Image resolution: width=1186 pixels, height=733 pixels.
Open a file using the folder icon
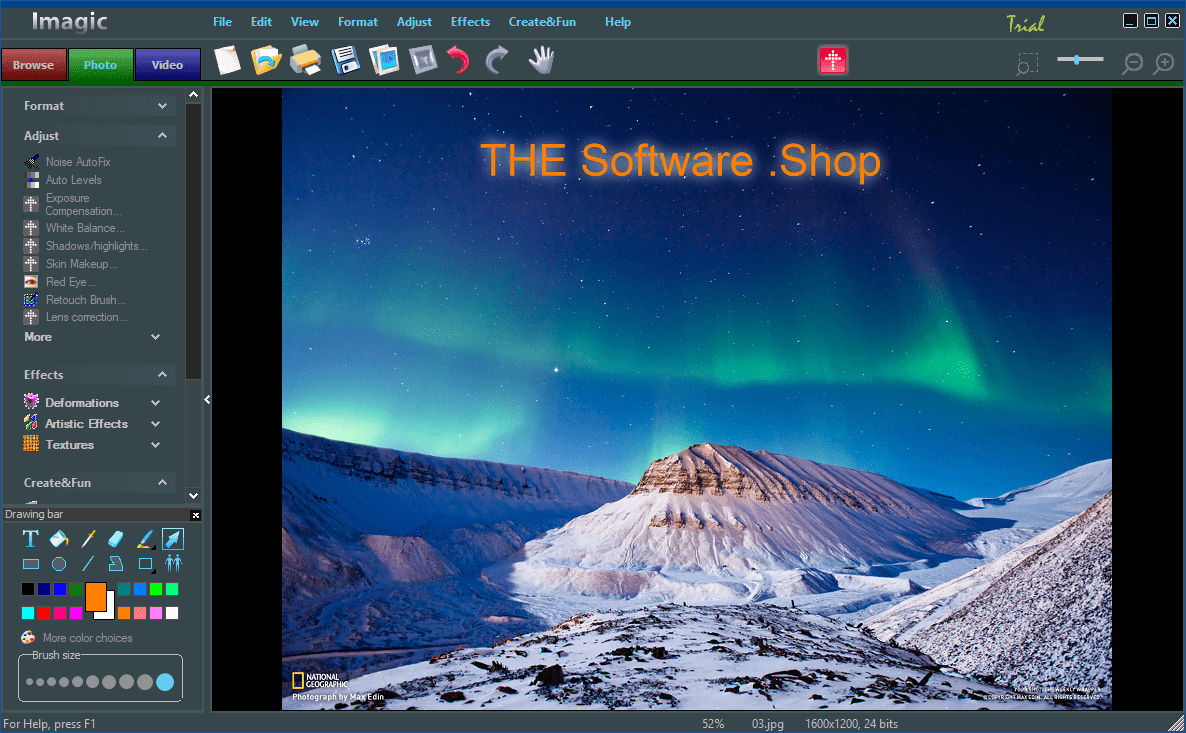tap(266, 61)
